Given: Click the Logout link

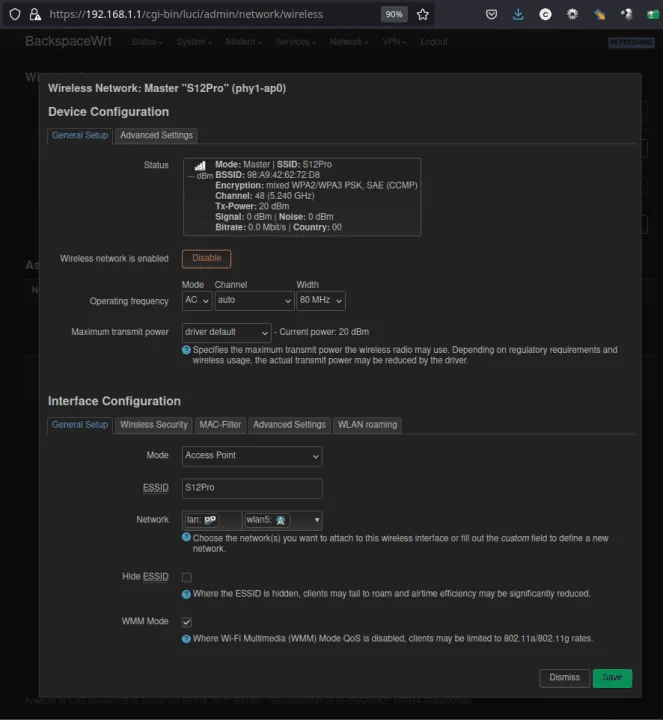Looking at the screenshot, I should pos(434,42).
